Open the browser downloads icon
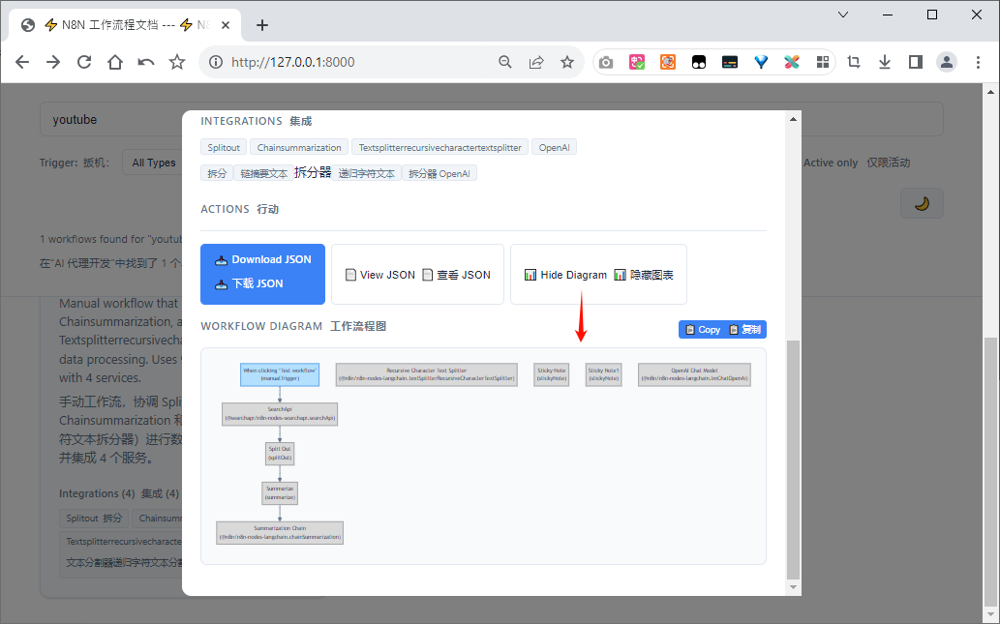Image resolution: width=1000 pixels, height=624 pixels. click(x=884, y=62)
